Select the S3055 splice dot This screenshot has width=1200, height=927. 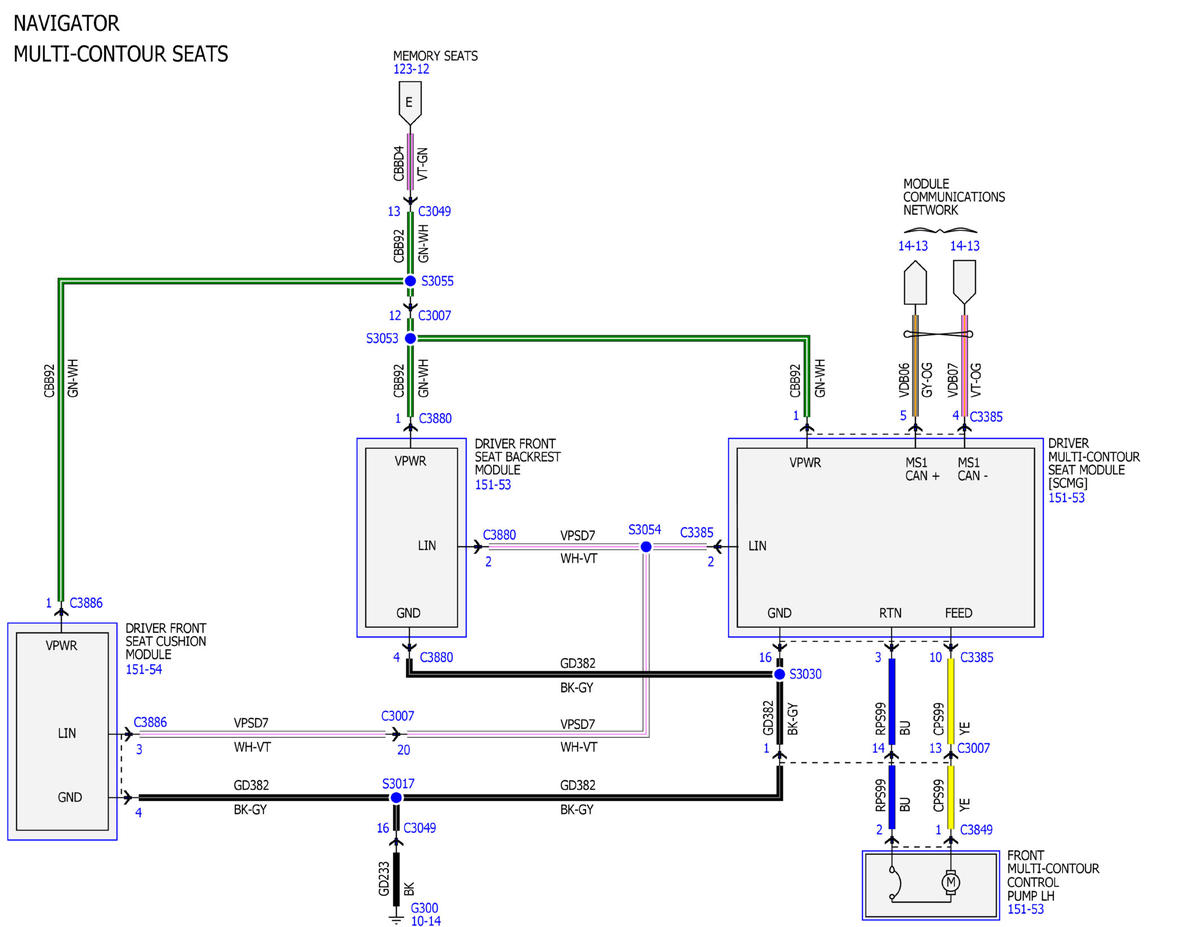(x=410, y=281)
